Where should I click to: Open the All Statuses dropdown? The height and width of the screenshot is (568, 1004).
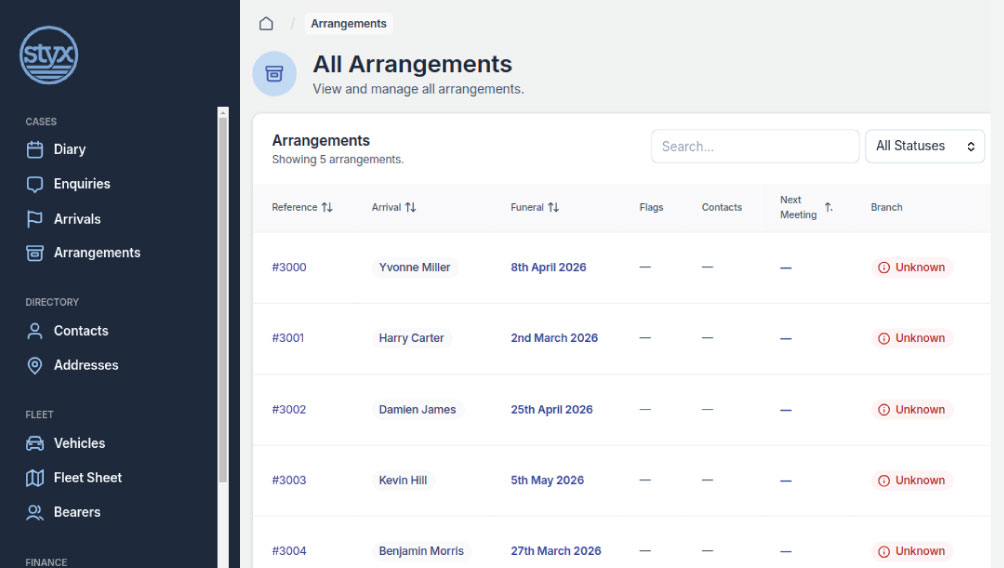924,146
